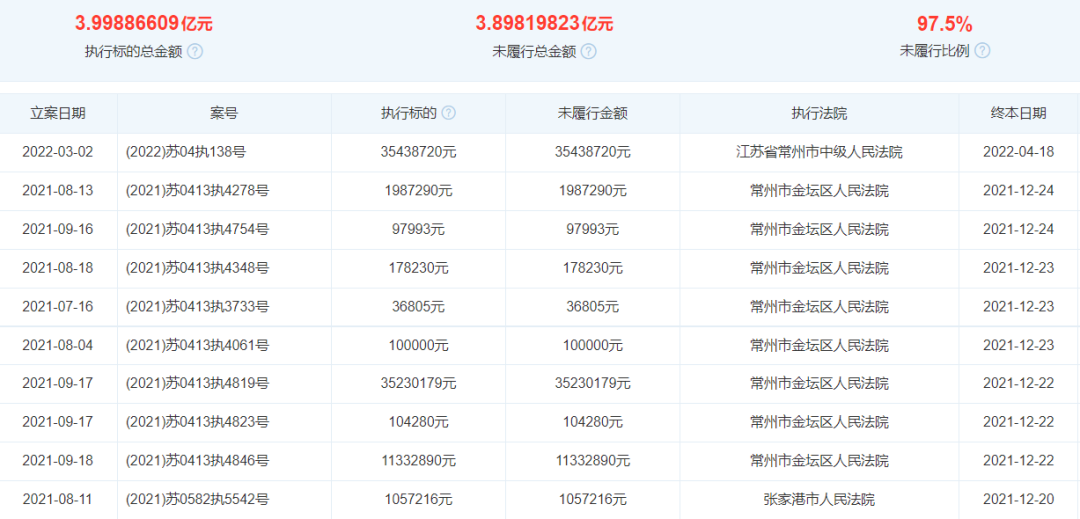Open case (2021)苏0413执3733号

pos(197,307)
